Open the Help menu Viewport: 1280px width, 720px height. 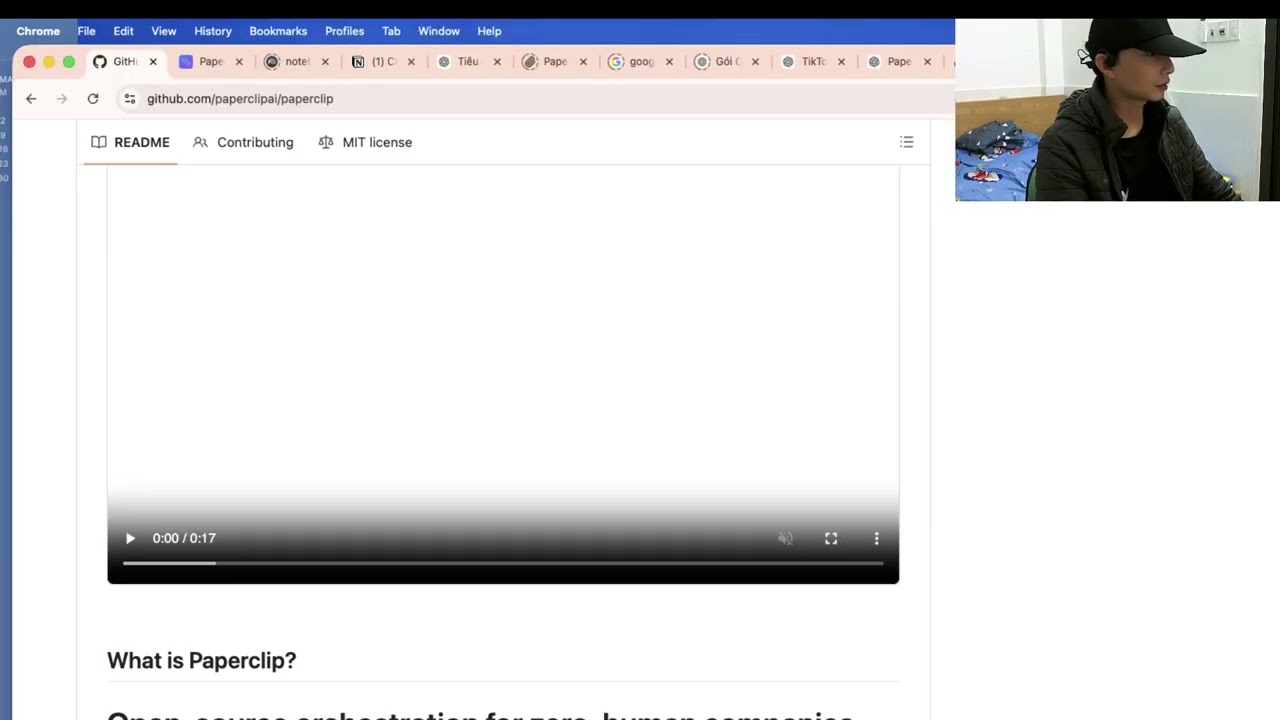(489, 31)
